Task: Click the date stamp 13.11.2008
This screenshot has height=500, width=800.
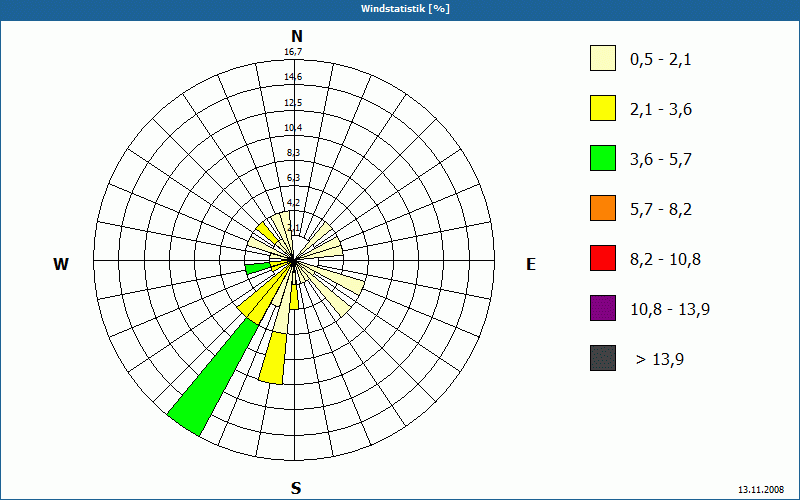Action: [760, 489]
